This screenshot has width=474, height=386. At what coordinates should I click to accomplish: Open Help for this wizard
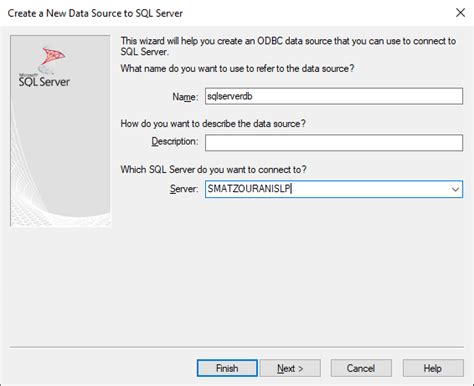point(433,368)
